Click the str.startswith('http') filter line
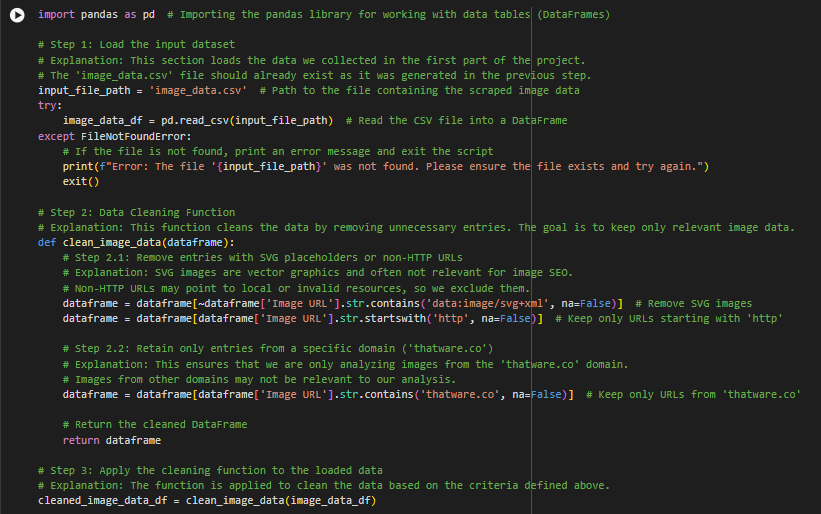 [423, 319]
